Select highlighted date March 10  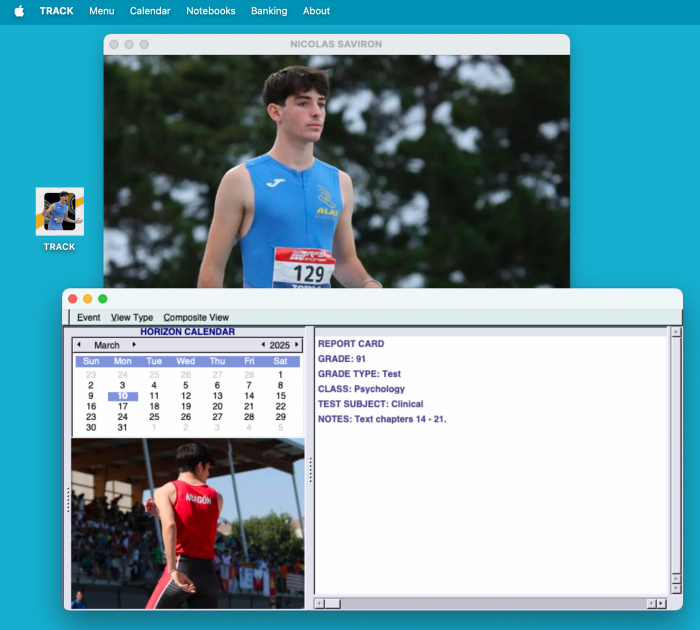tap(123, 396)
